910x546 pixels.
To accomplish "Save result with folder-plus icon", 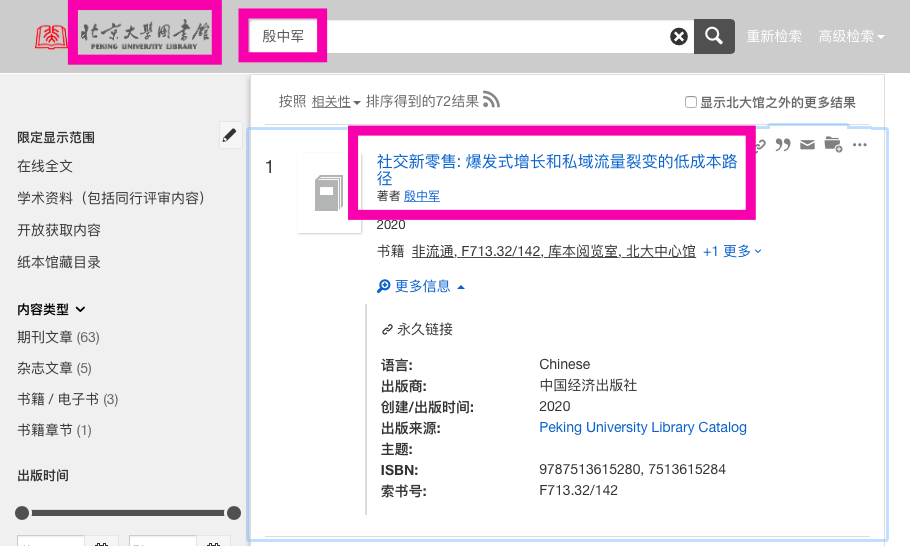I will pos(833,145).
